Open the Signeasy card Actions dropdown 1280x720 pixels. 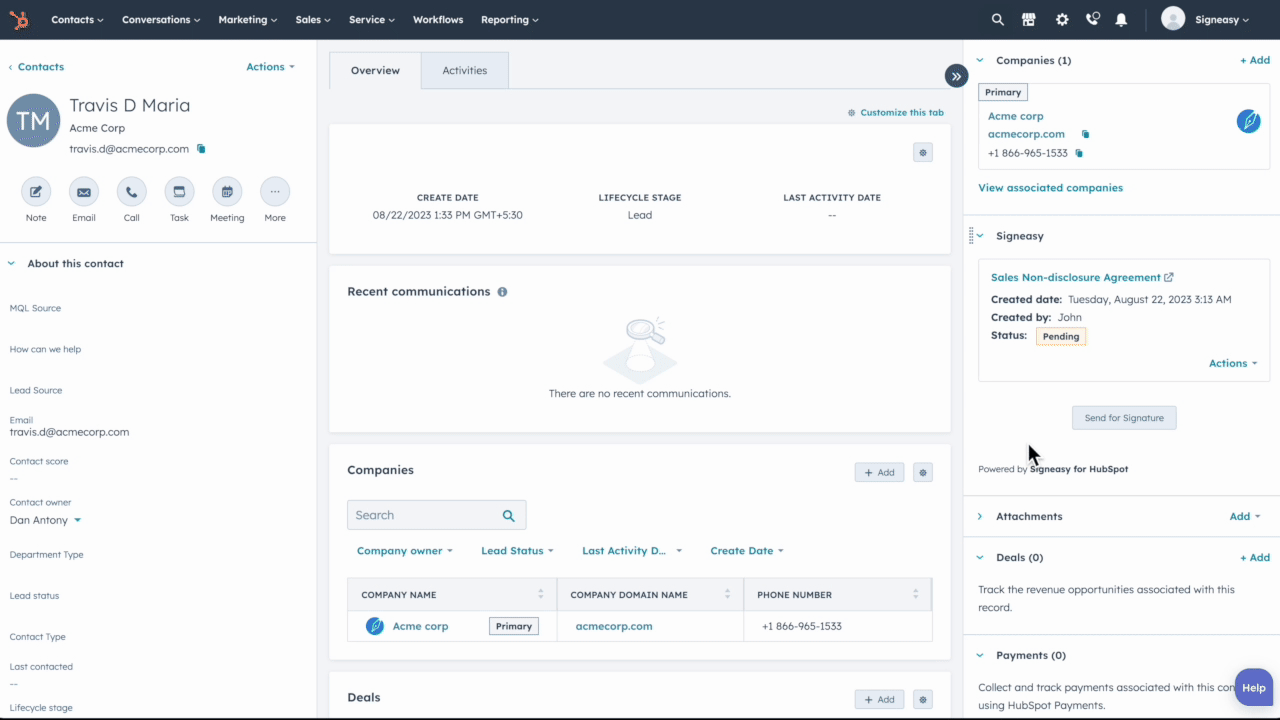1233,364
